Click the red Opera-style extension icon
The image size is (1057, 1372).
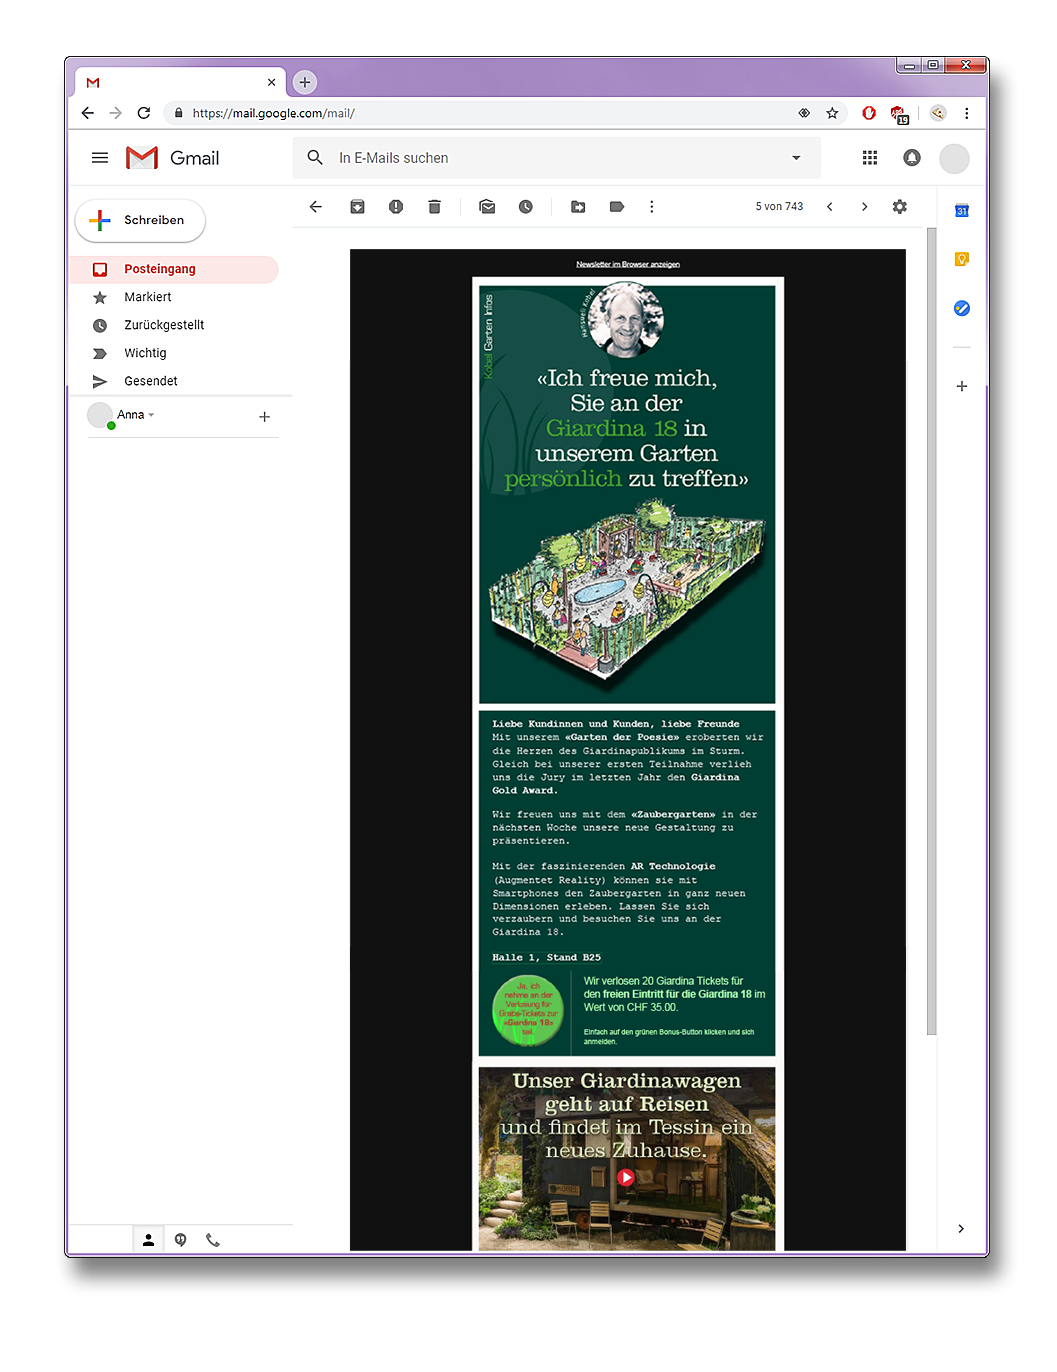pos(869,113)
